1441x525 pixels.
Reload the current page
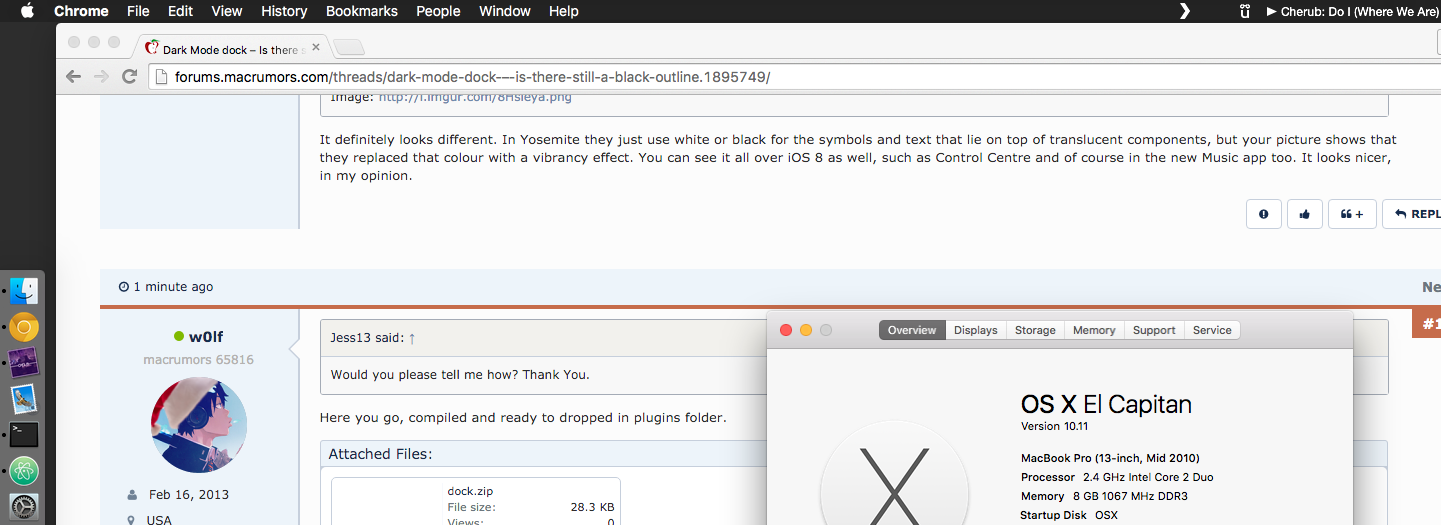coord(130,77)
